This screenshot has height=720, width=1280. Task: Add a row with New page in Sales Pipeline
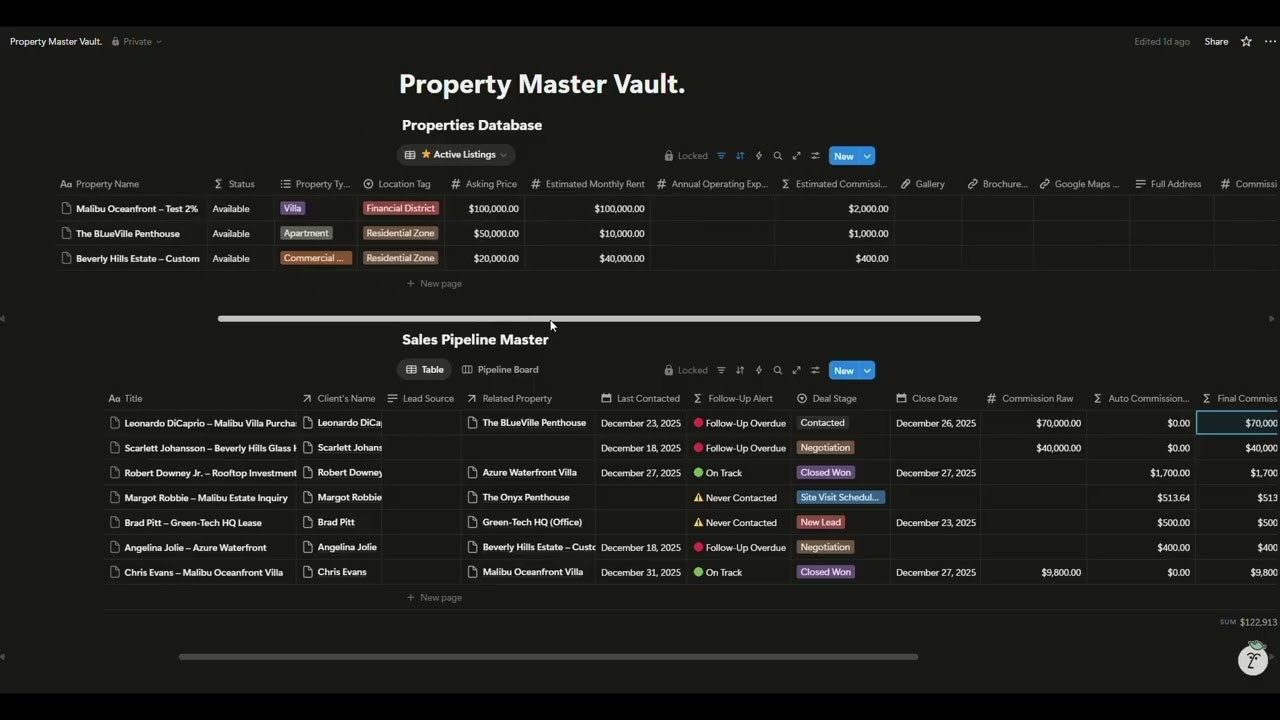point(434,597)
